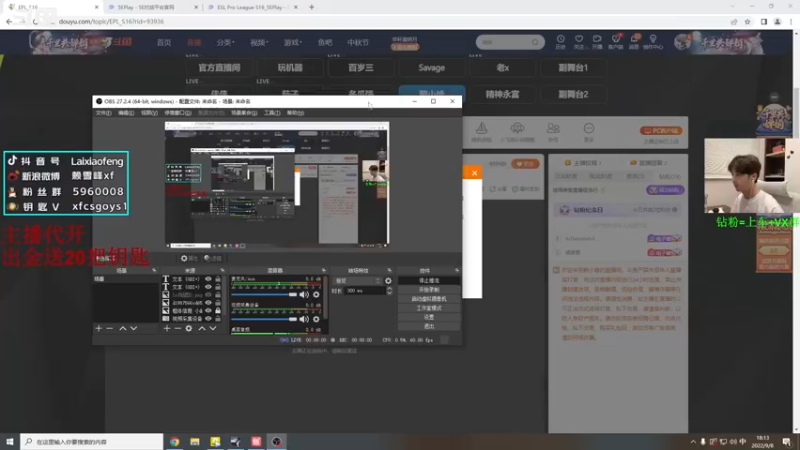Mute 视频采集设备 mixer speaker icon
800x450 pixels.
(304, 319)
